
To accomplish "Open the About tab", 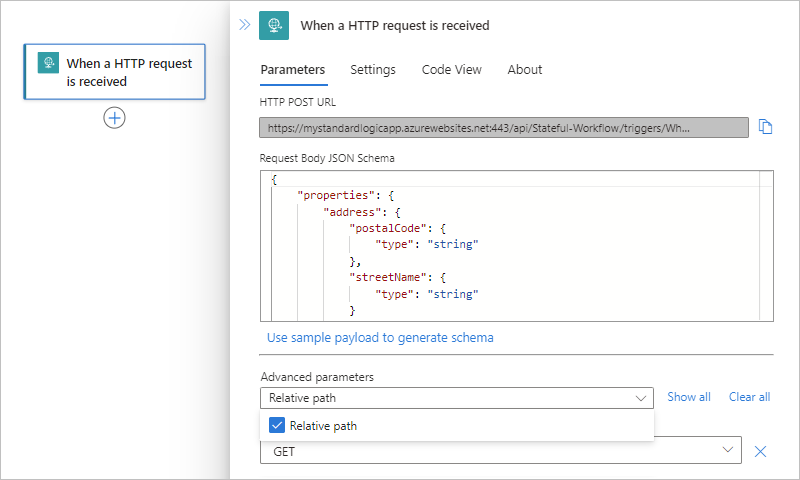I will point(524,70).
